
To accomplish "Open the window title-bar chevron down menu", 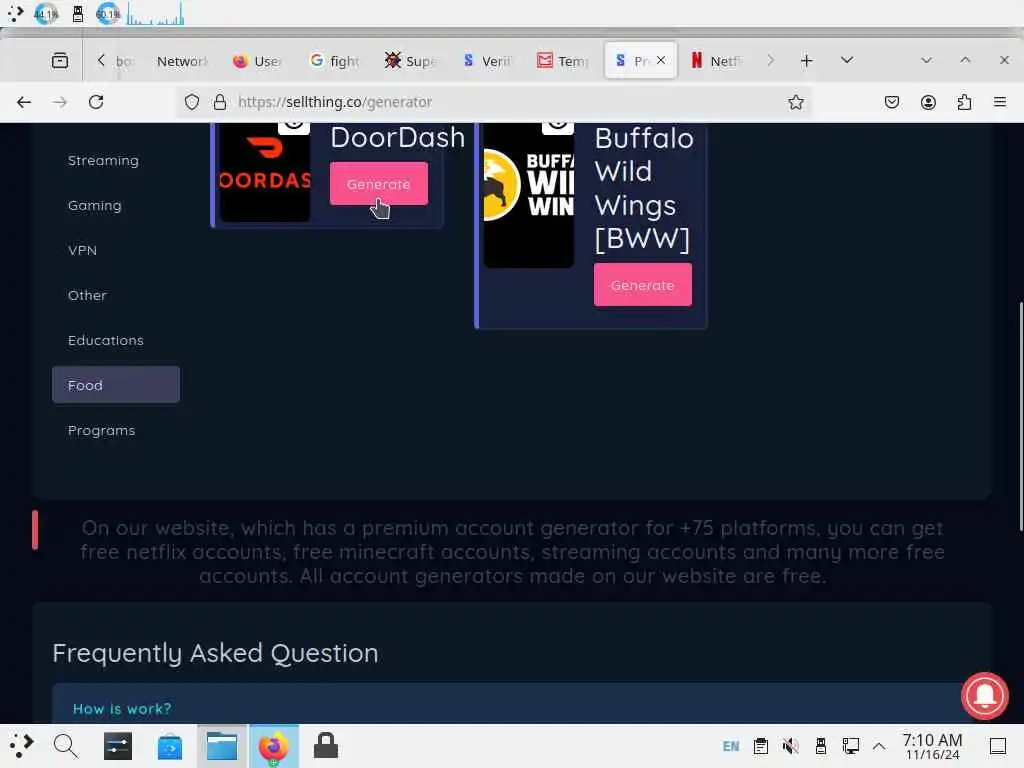I will (x=926, y=60).
